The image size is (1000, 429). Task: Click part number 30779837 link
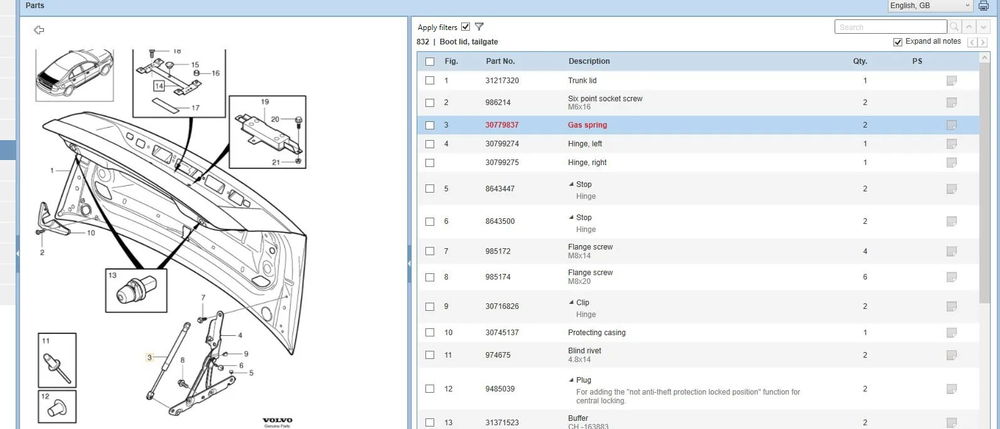tap(502, 125)
